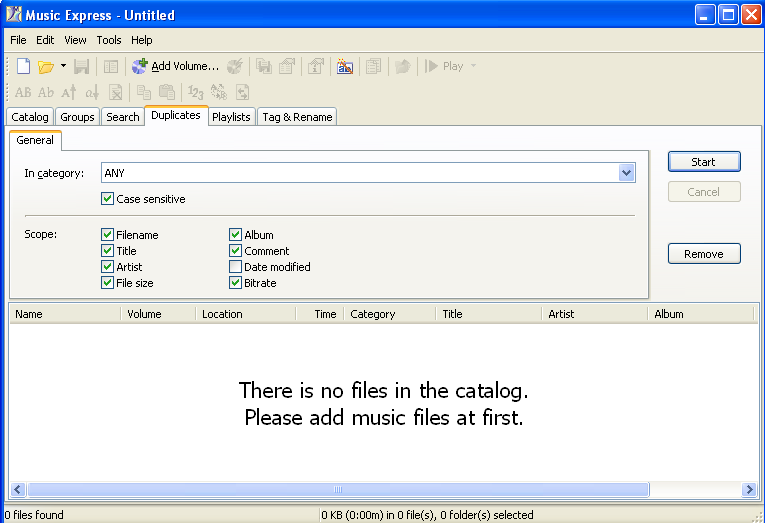Click the Start button
This screenshot has width=765, height=523.
704,162
